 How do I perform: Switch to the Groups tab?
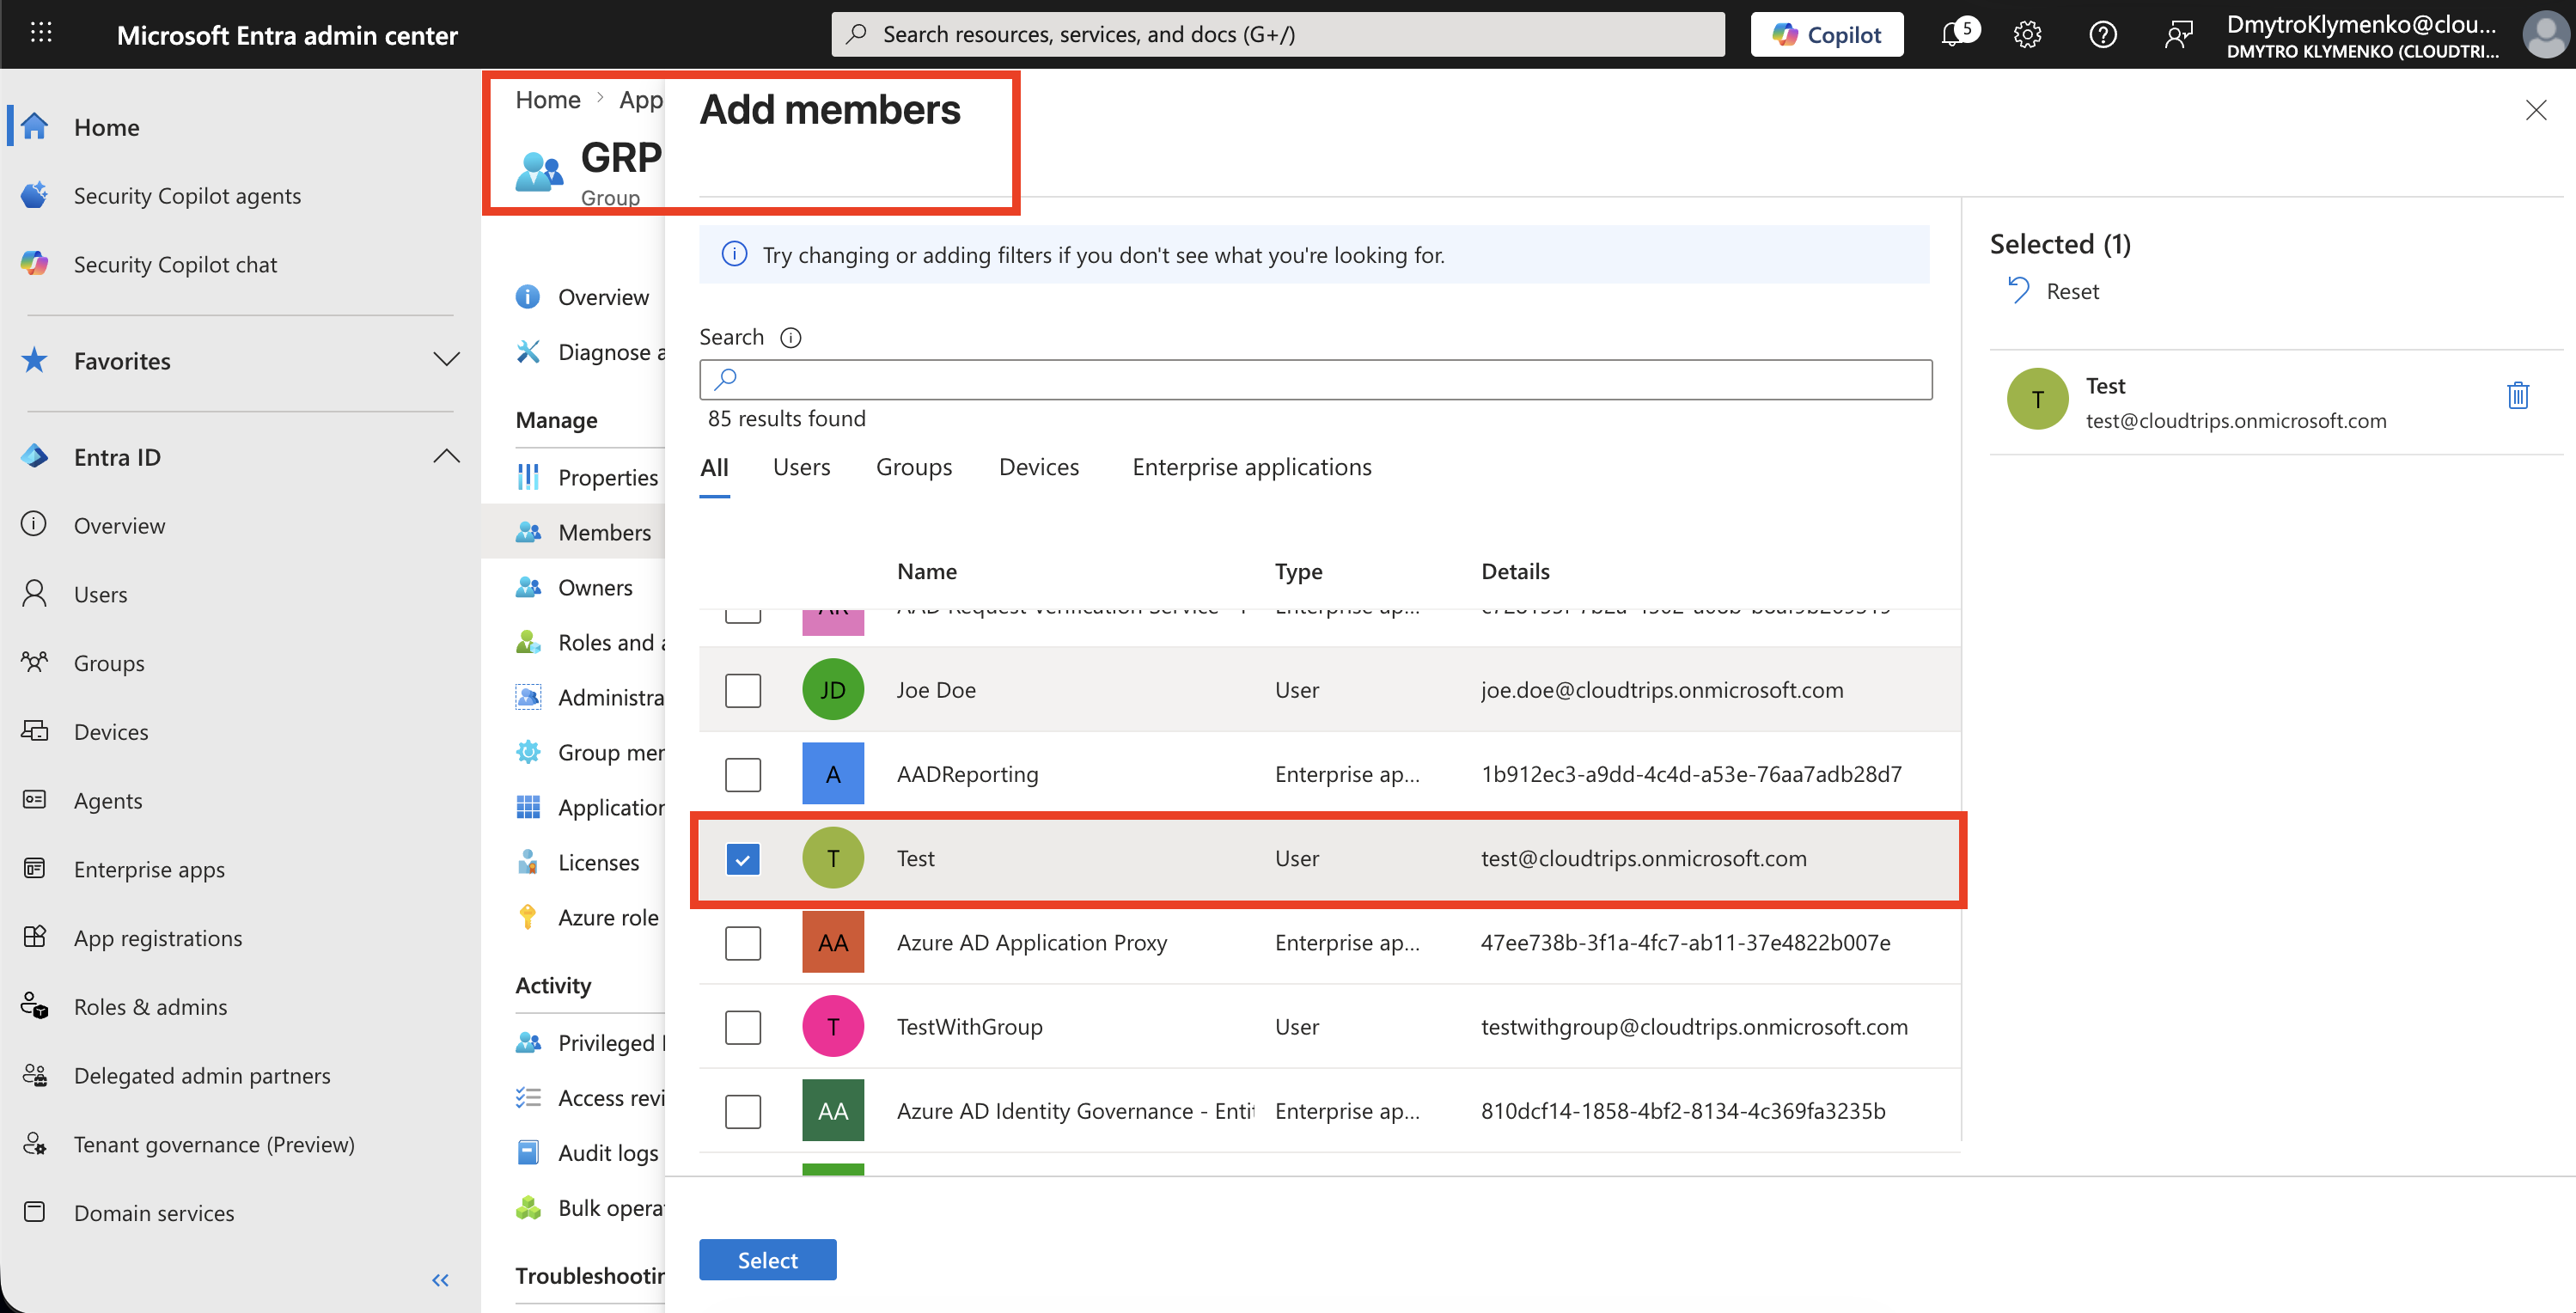point(913,467)
